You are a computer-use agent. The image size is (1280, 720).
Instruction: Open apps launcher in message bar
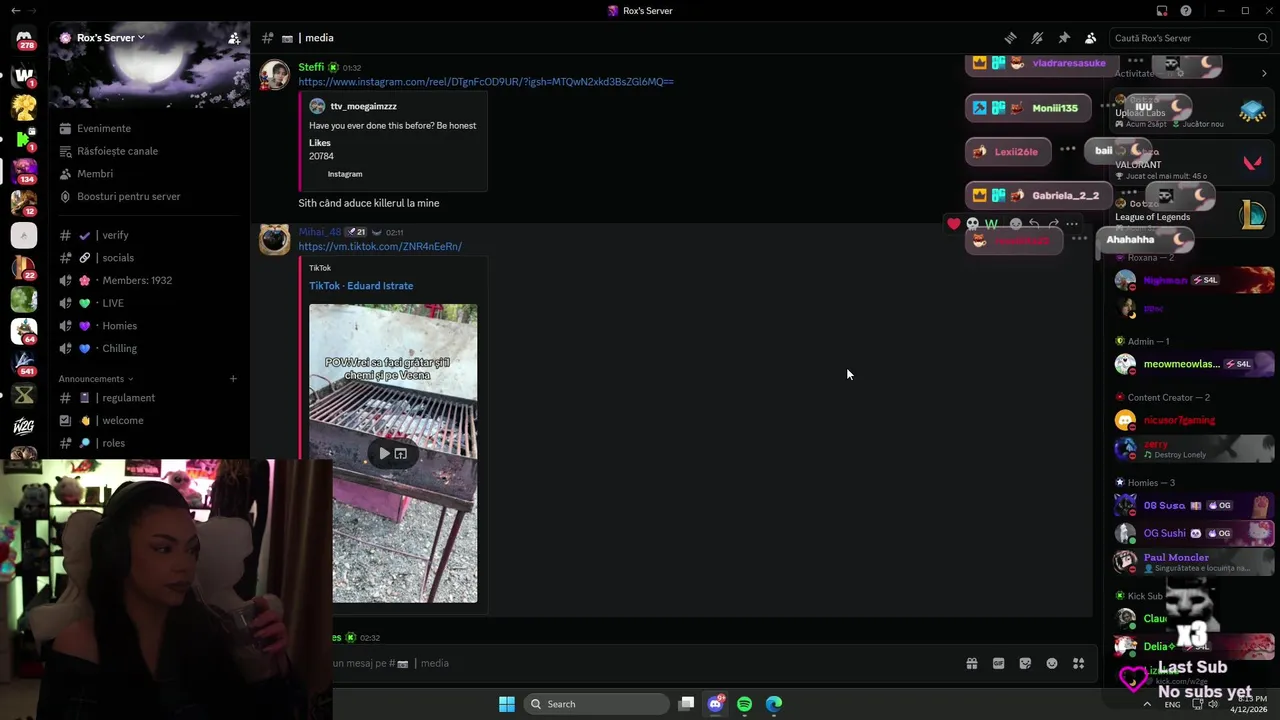click(1079, 663)
